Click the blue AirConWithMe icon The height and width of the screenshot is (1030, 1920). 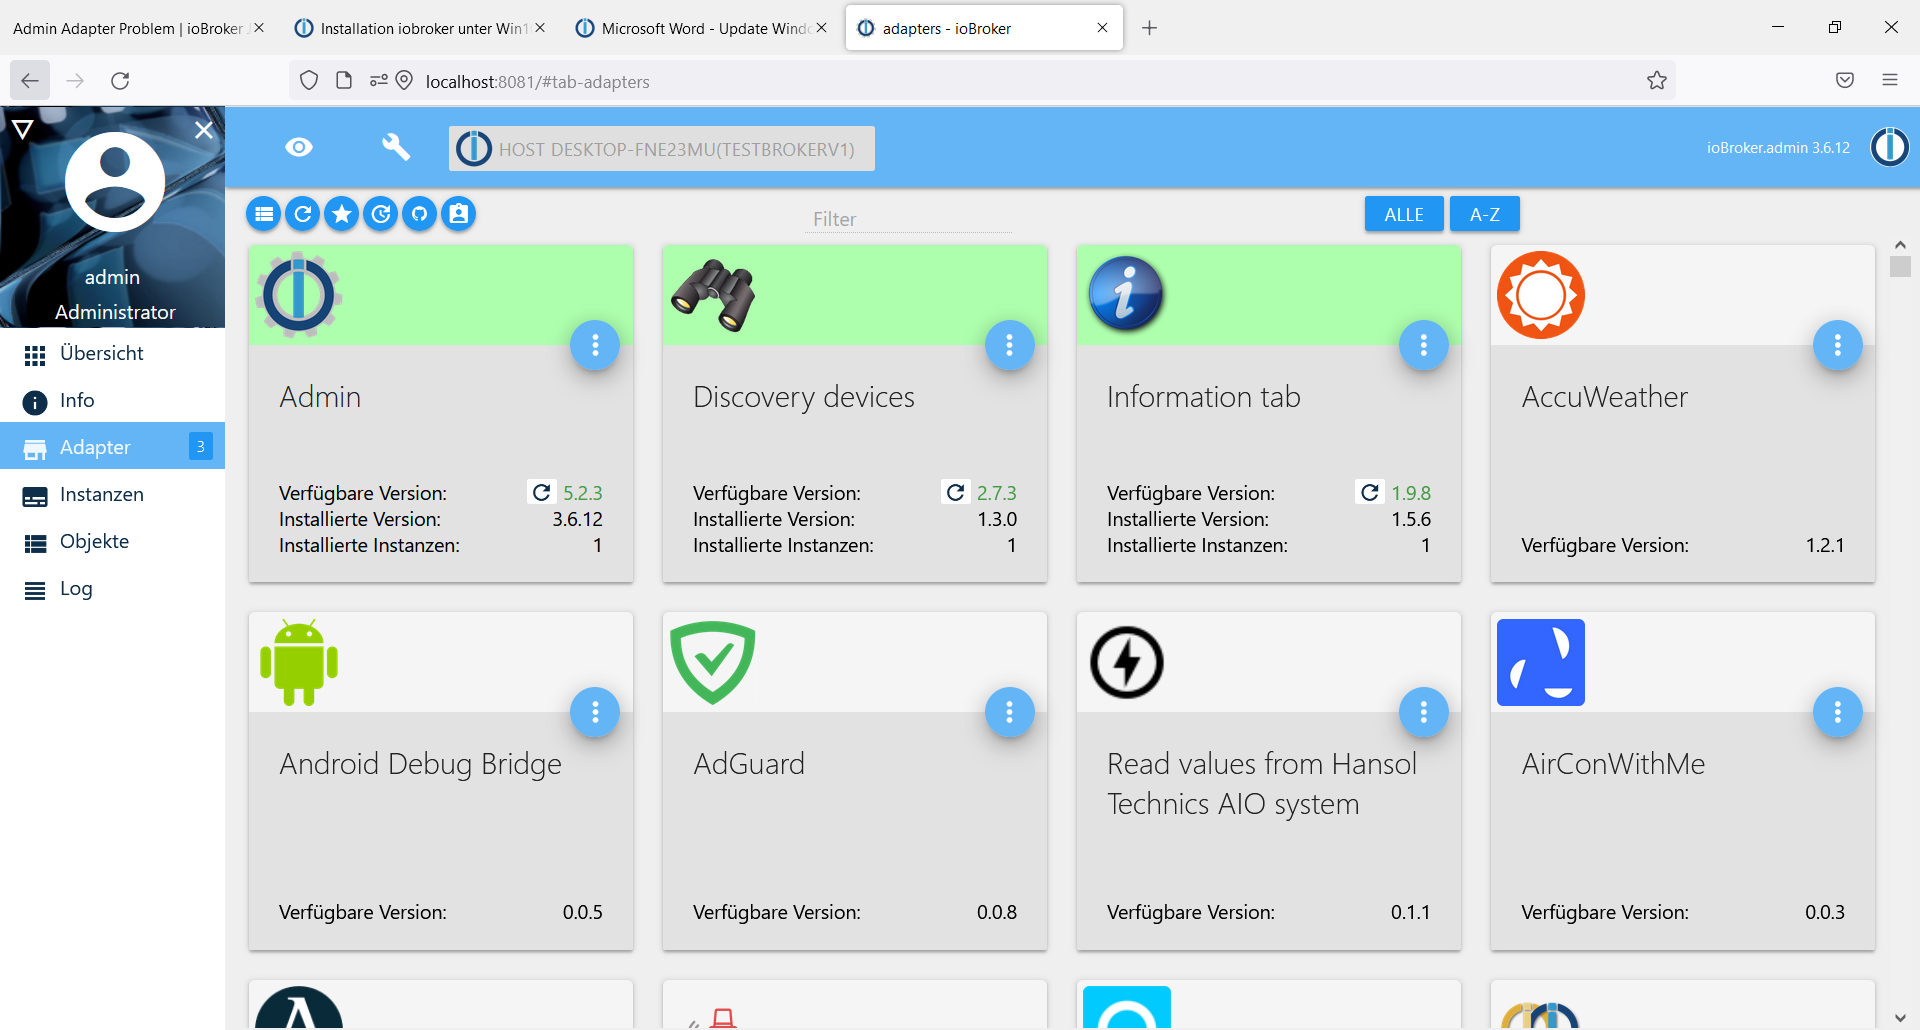[1541, 662]
